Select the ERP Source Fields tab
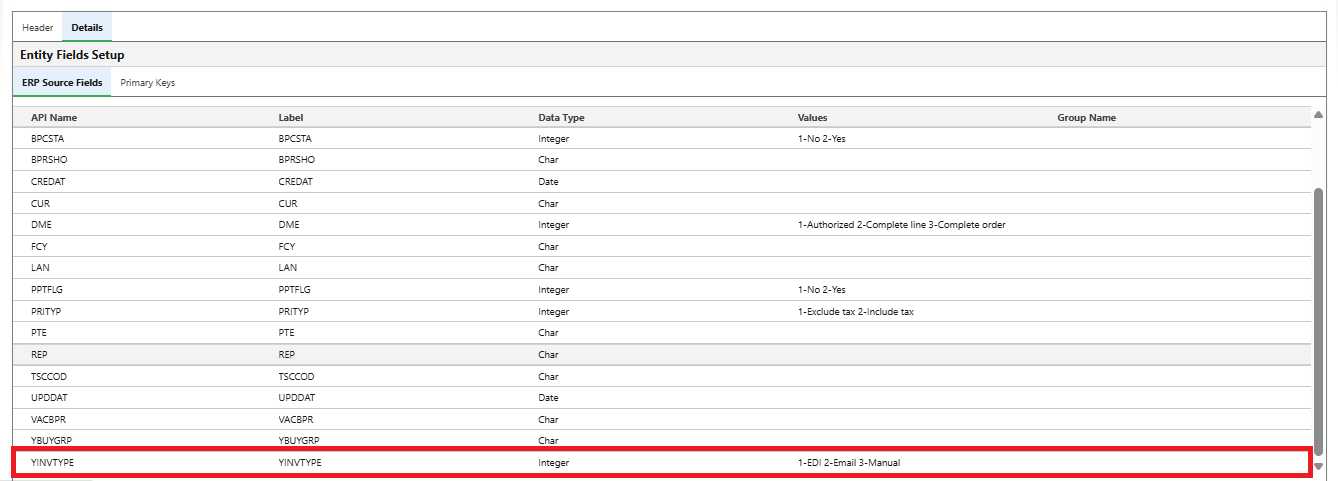 tap(62, 83)
